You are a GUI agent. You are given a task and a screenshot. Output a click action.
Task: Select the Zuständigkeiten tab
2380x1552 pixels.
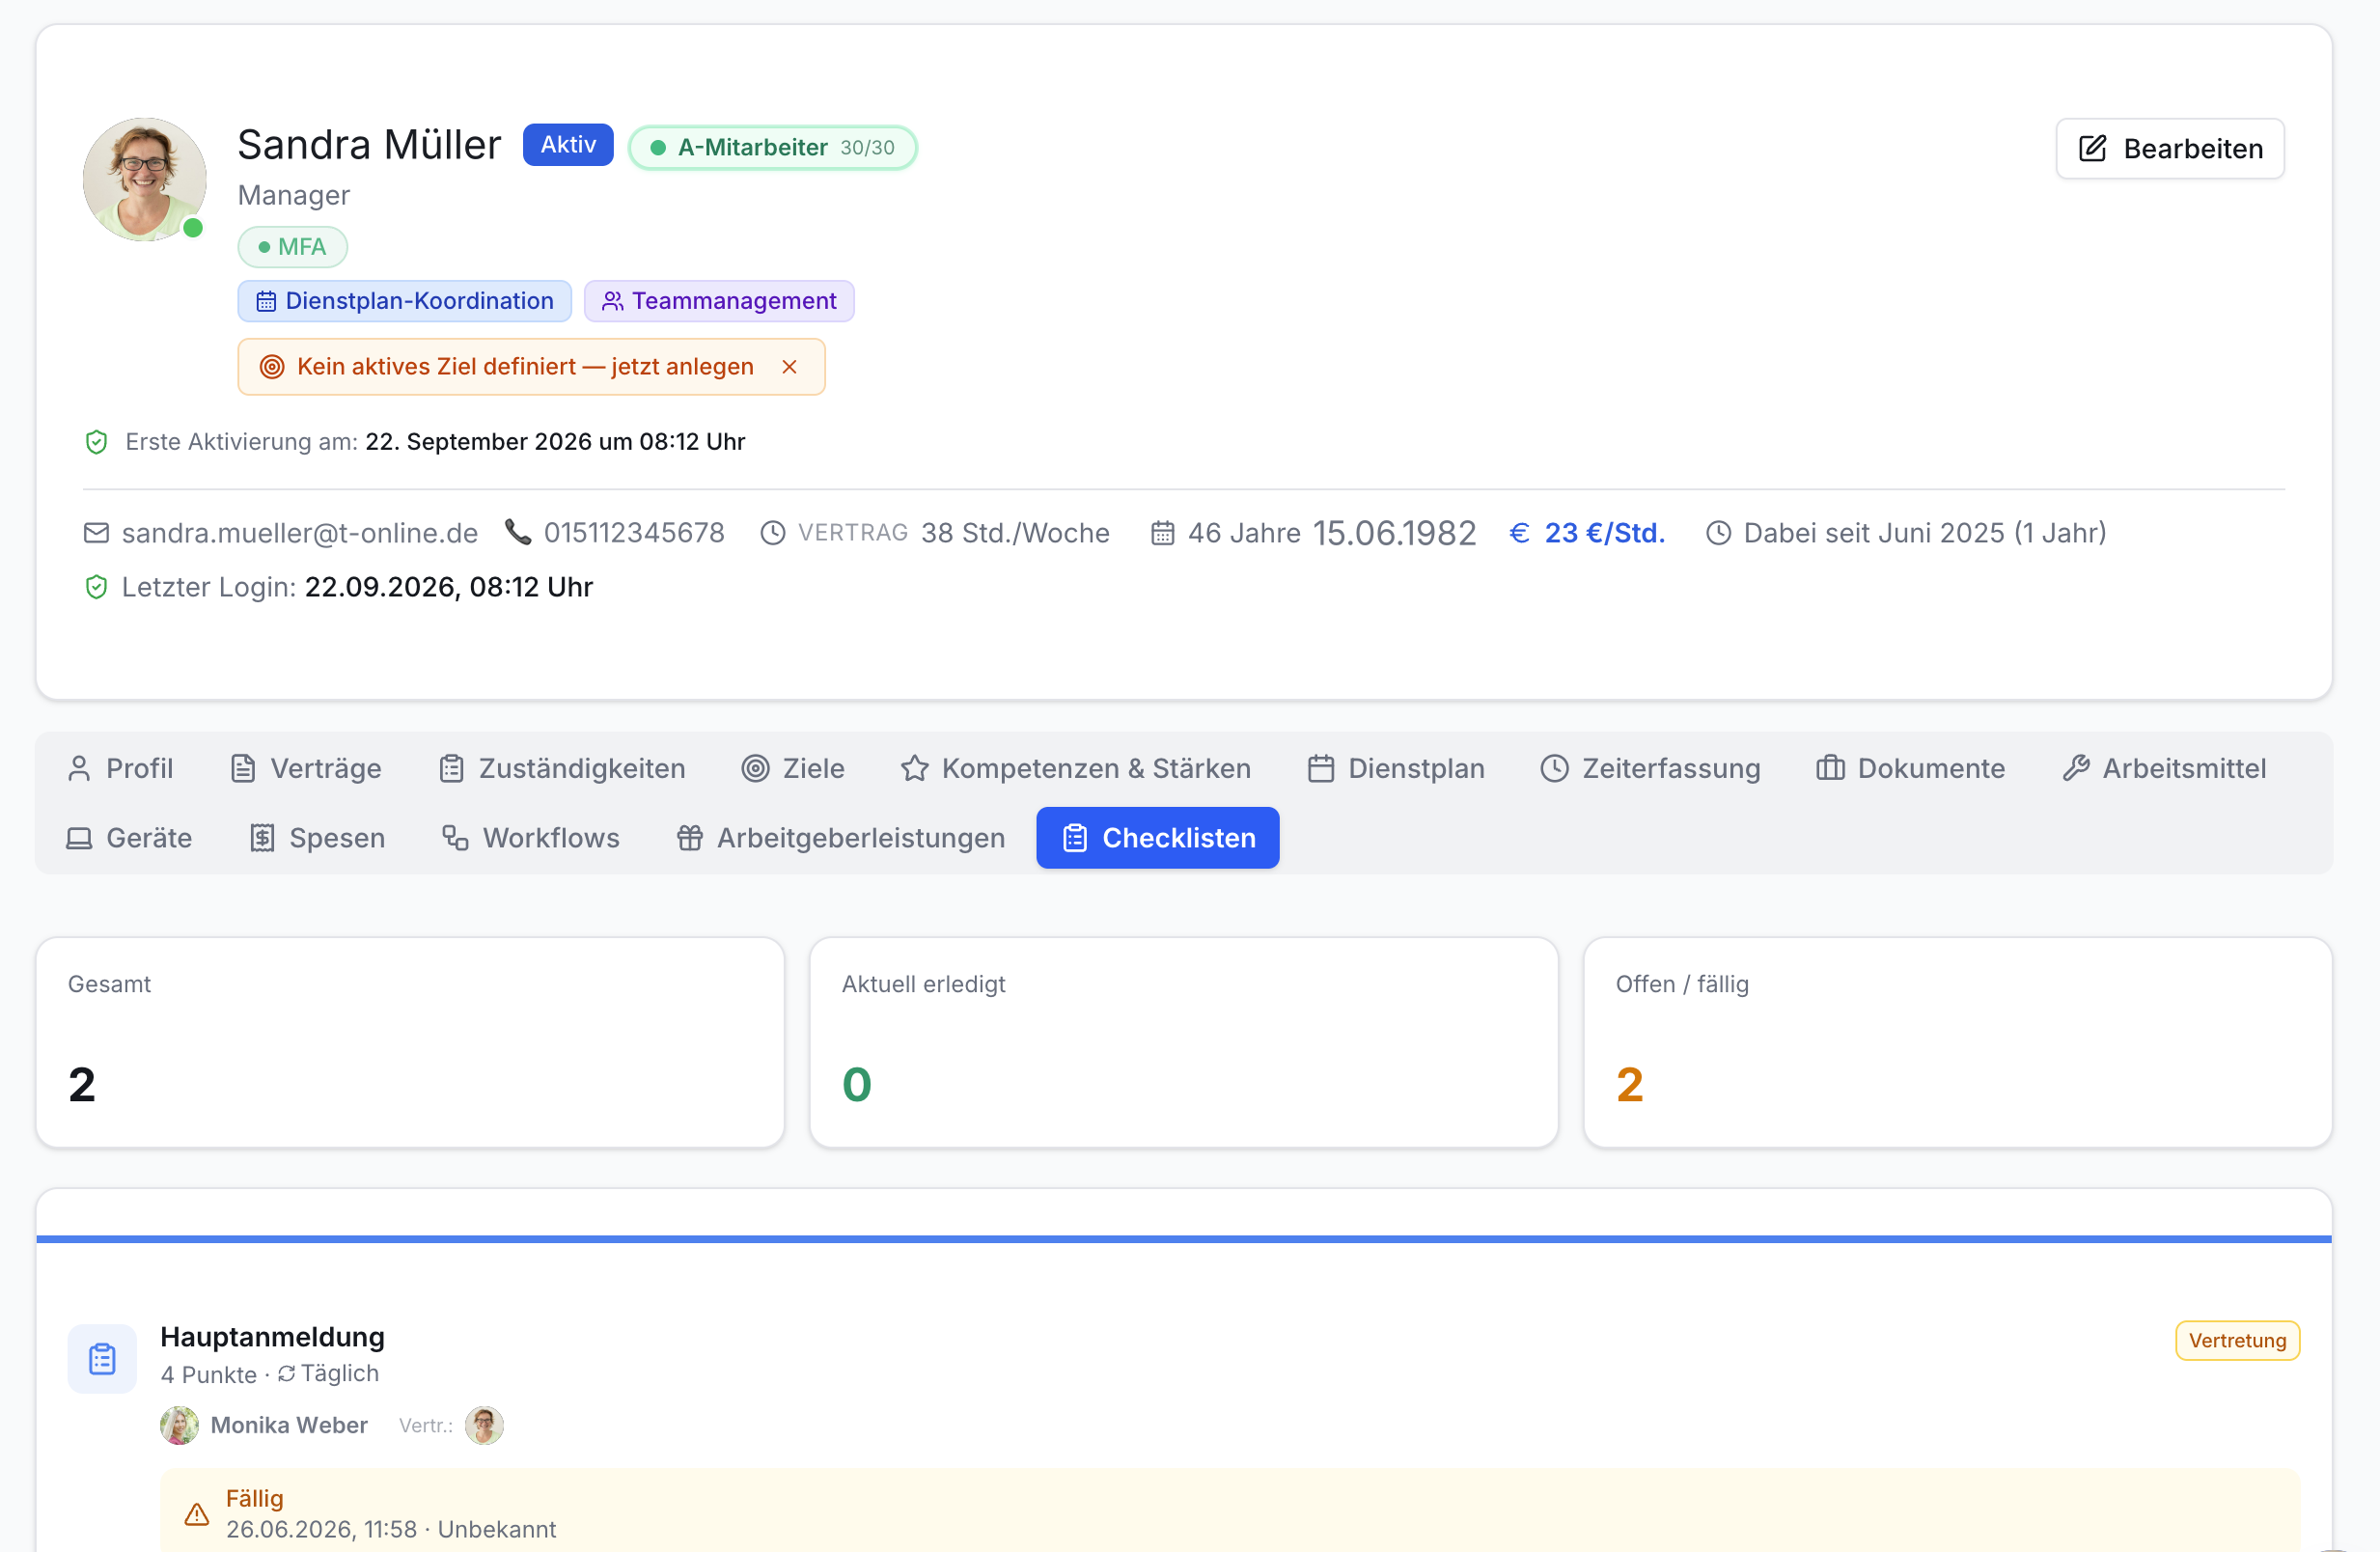(562, 768)
